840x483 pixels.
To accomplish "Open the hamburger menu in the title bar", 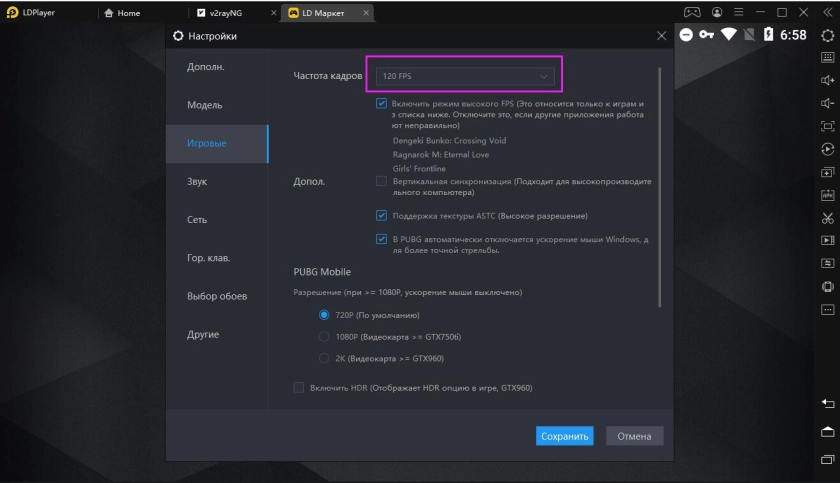I will pyautogui.click(x=739, y=12).
